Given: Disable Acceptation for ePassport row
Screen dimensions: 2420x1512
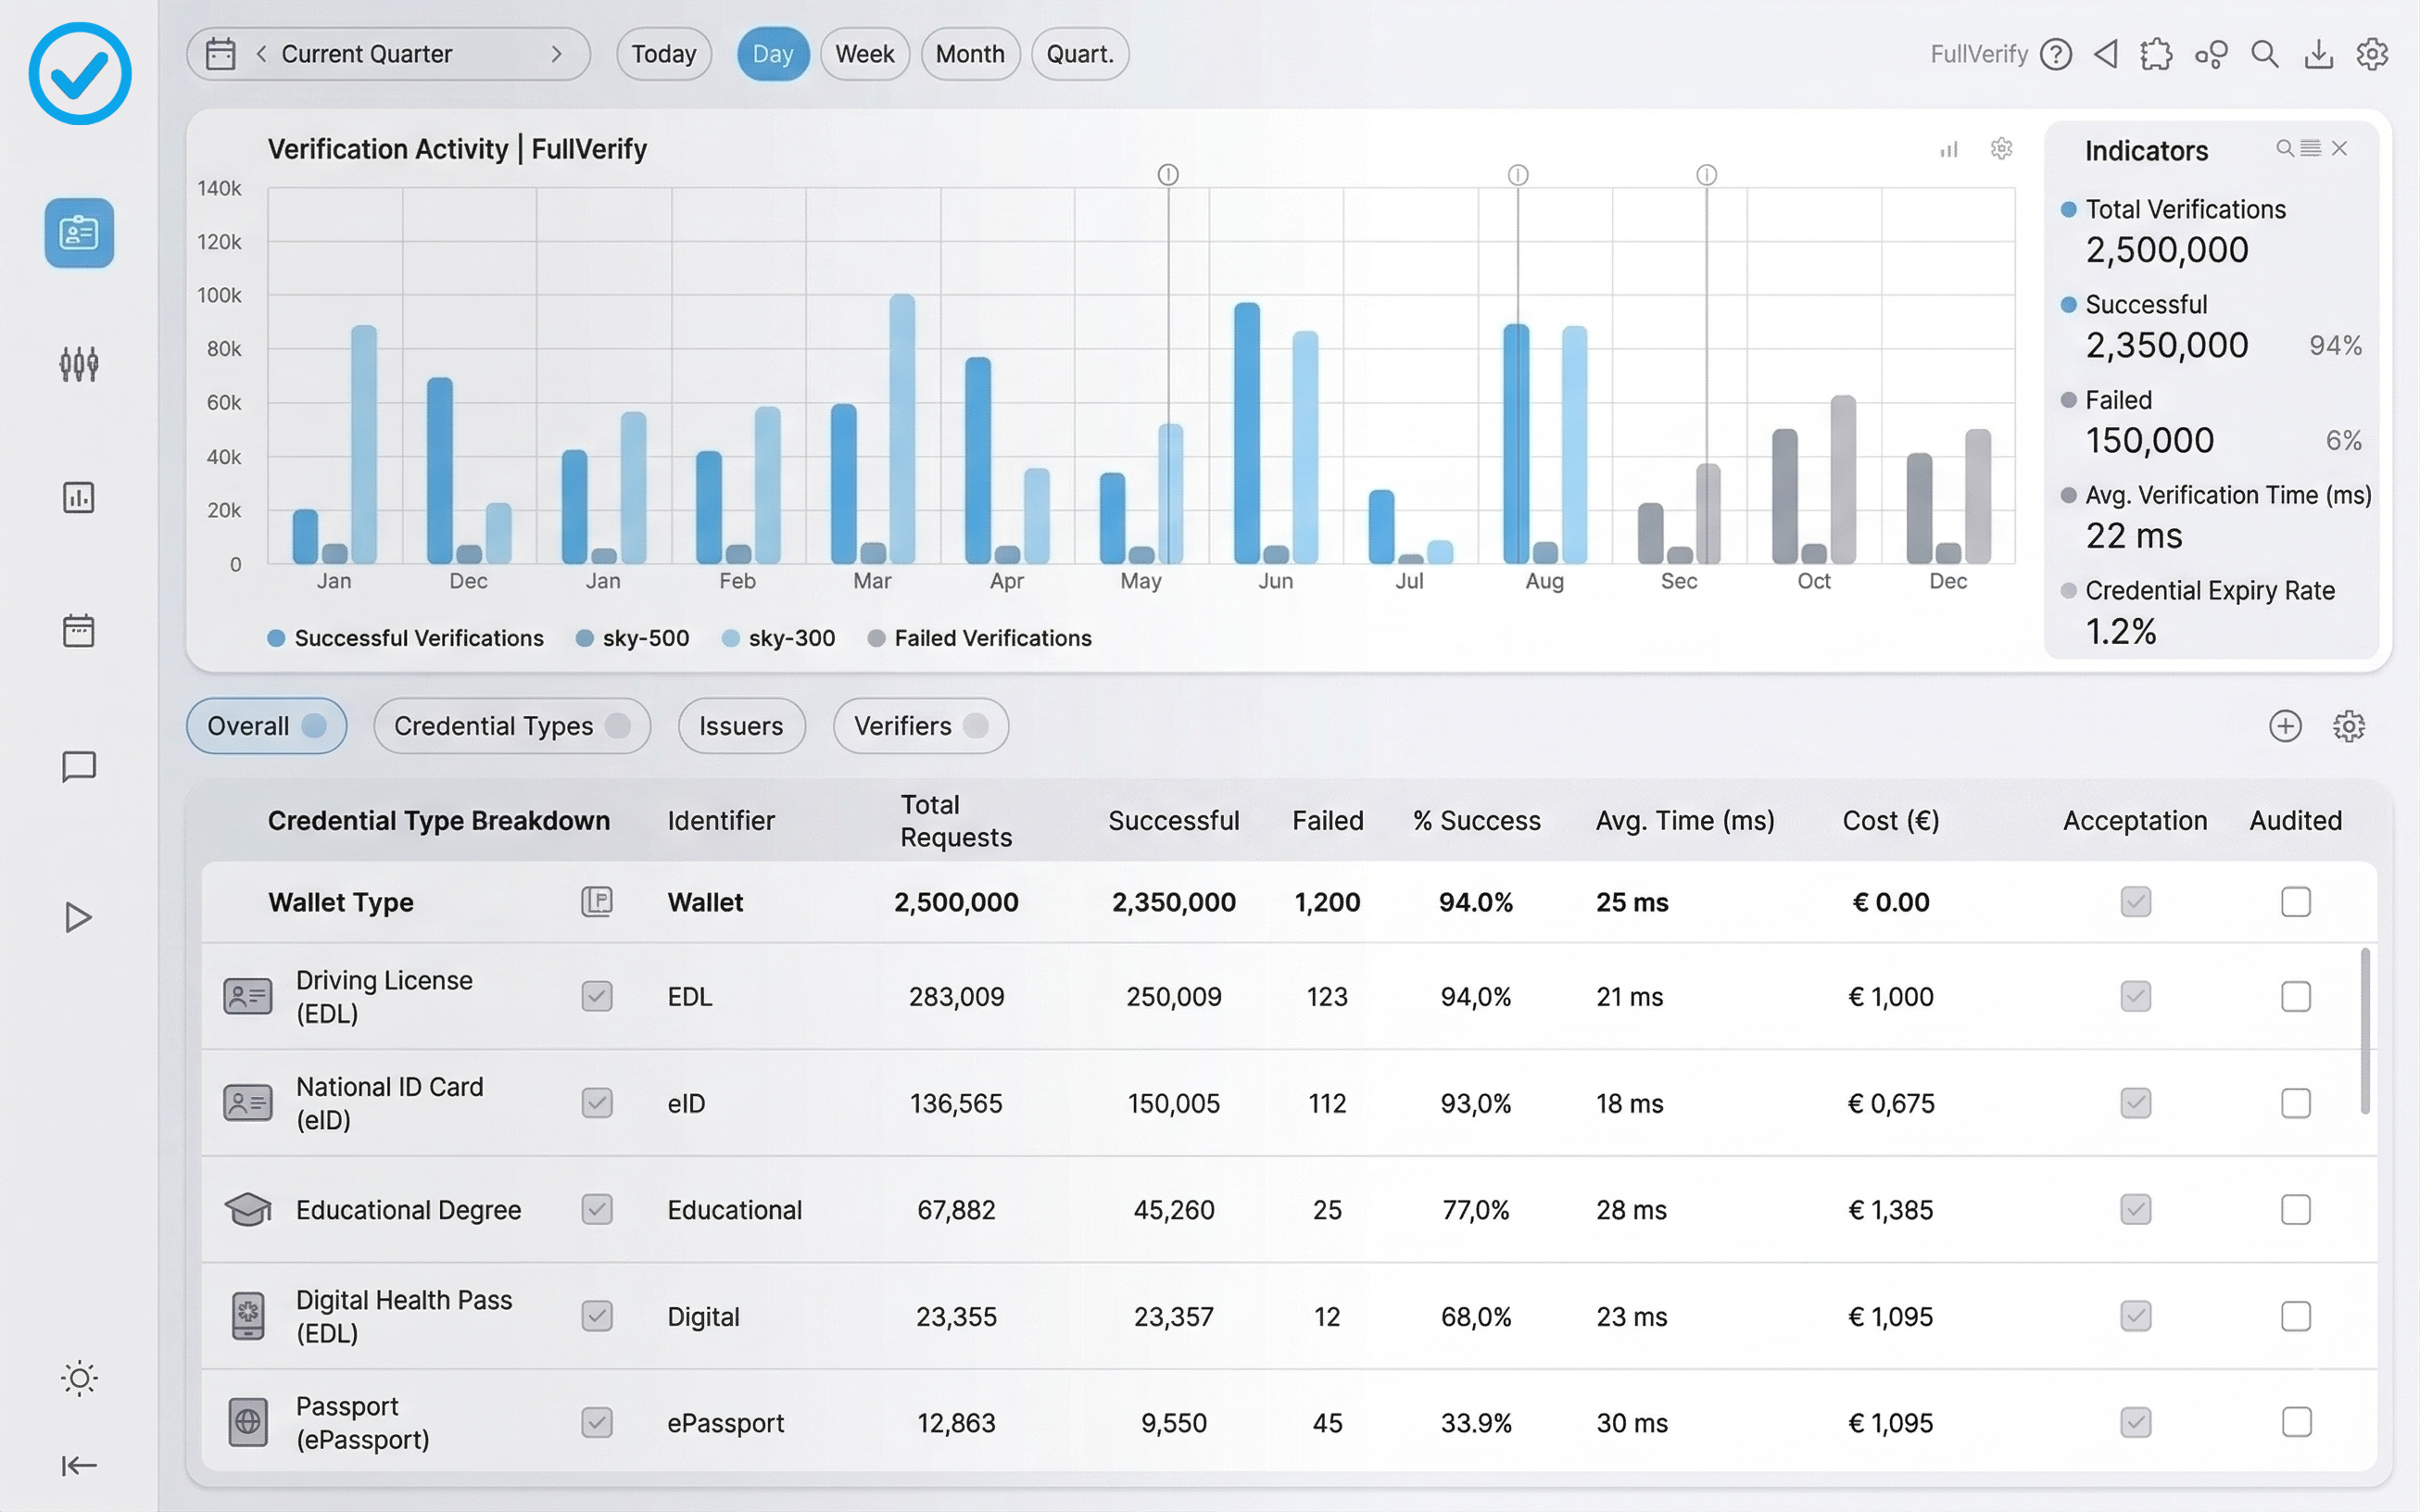Looking at the screenshot, I should [2136, 1422].
